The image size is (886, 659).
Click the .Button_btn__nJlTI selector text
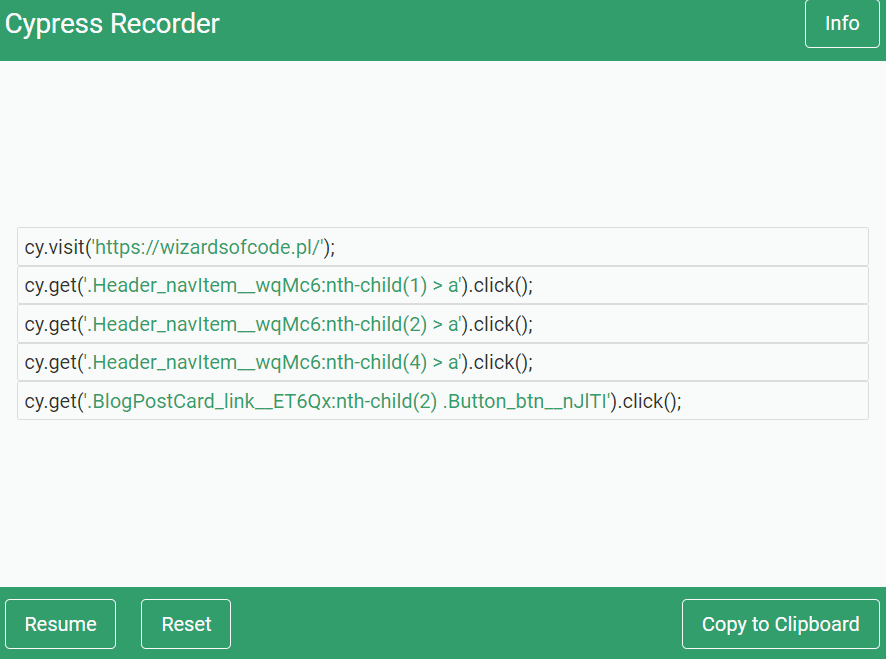click(525, 401)
